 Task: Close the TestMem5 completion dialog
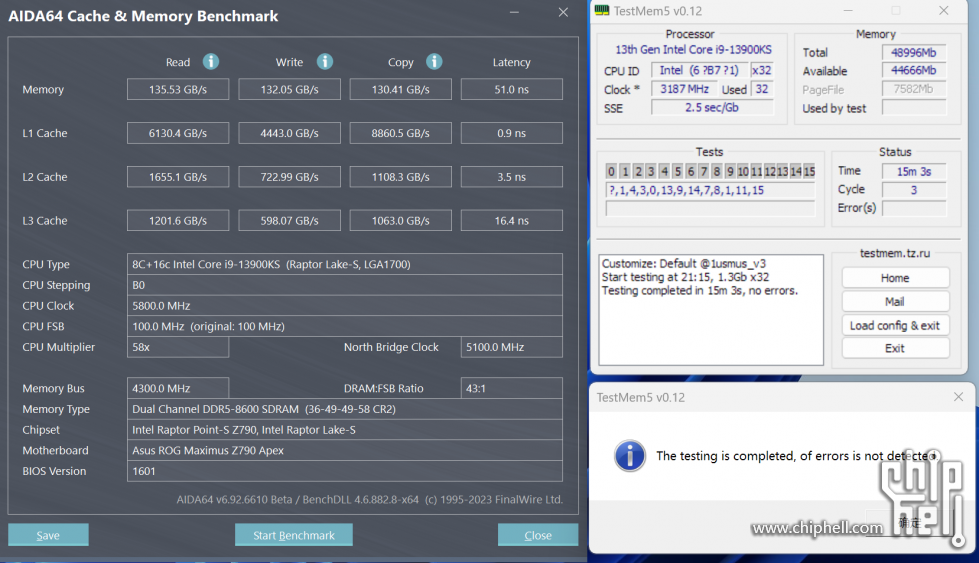tap(958, 397)
